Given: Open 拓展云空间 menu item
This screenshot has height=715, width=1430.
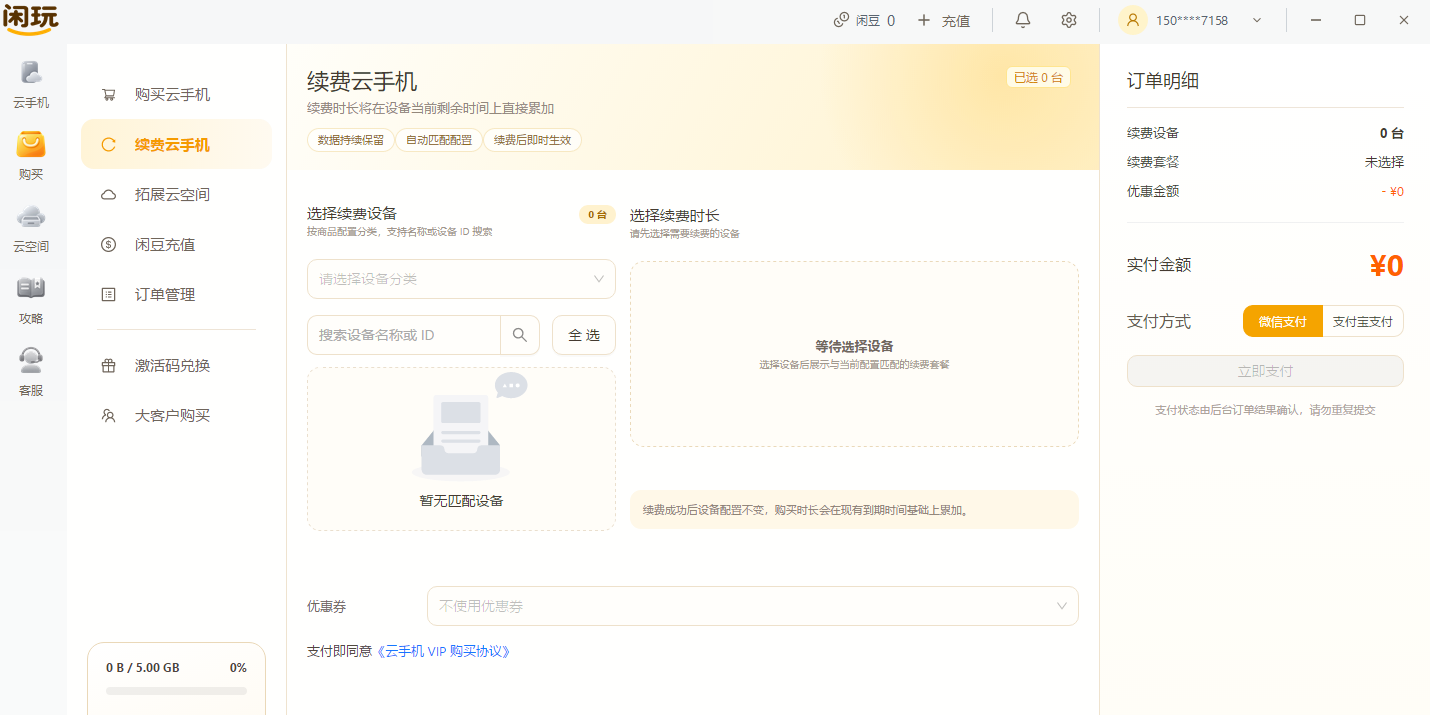Looking at the screenshot, I should tap(177, 195).
